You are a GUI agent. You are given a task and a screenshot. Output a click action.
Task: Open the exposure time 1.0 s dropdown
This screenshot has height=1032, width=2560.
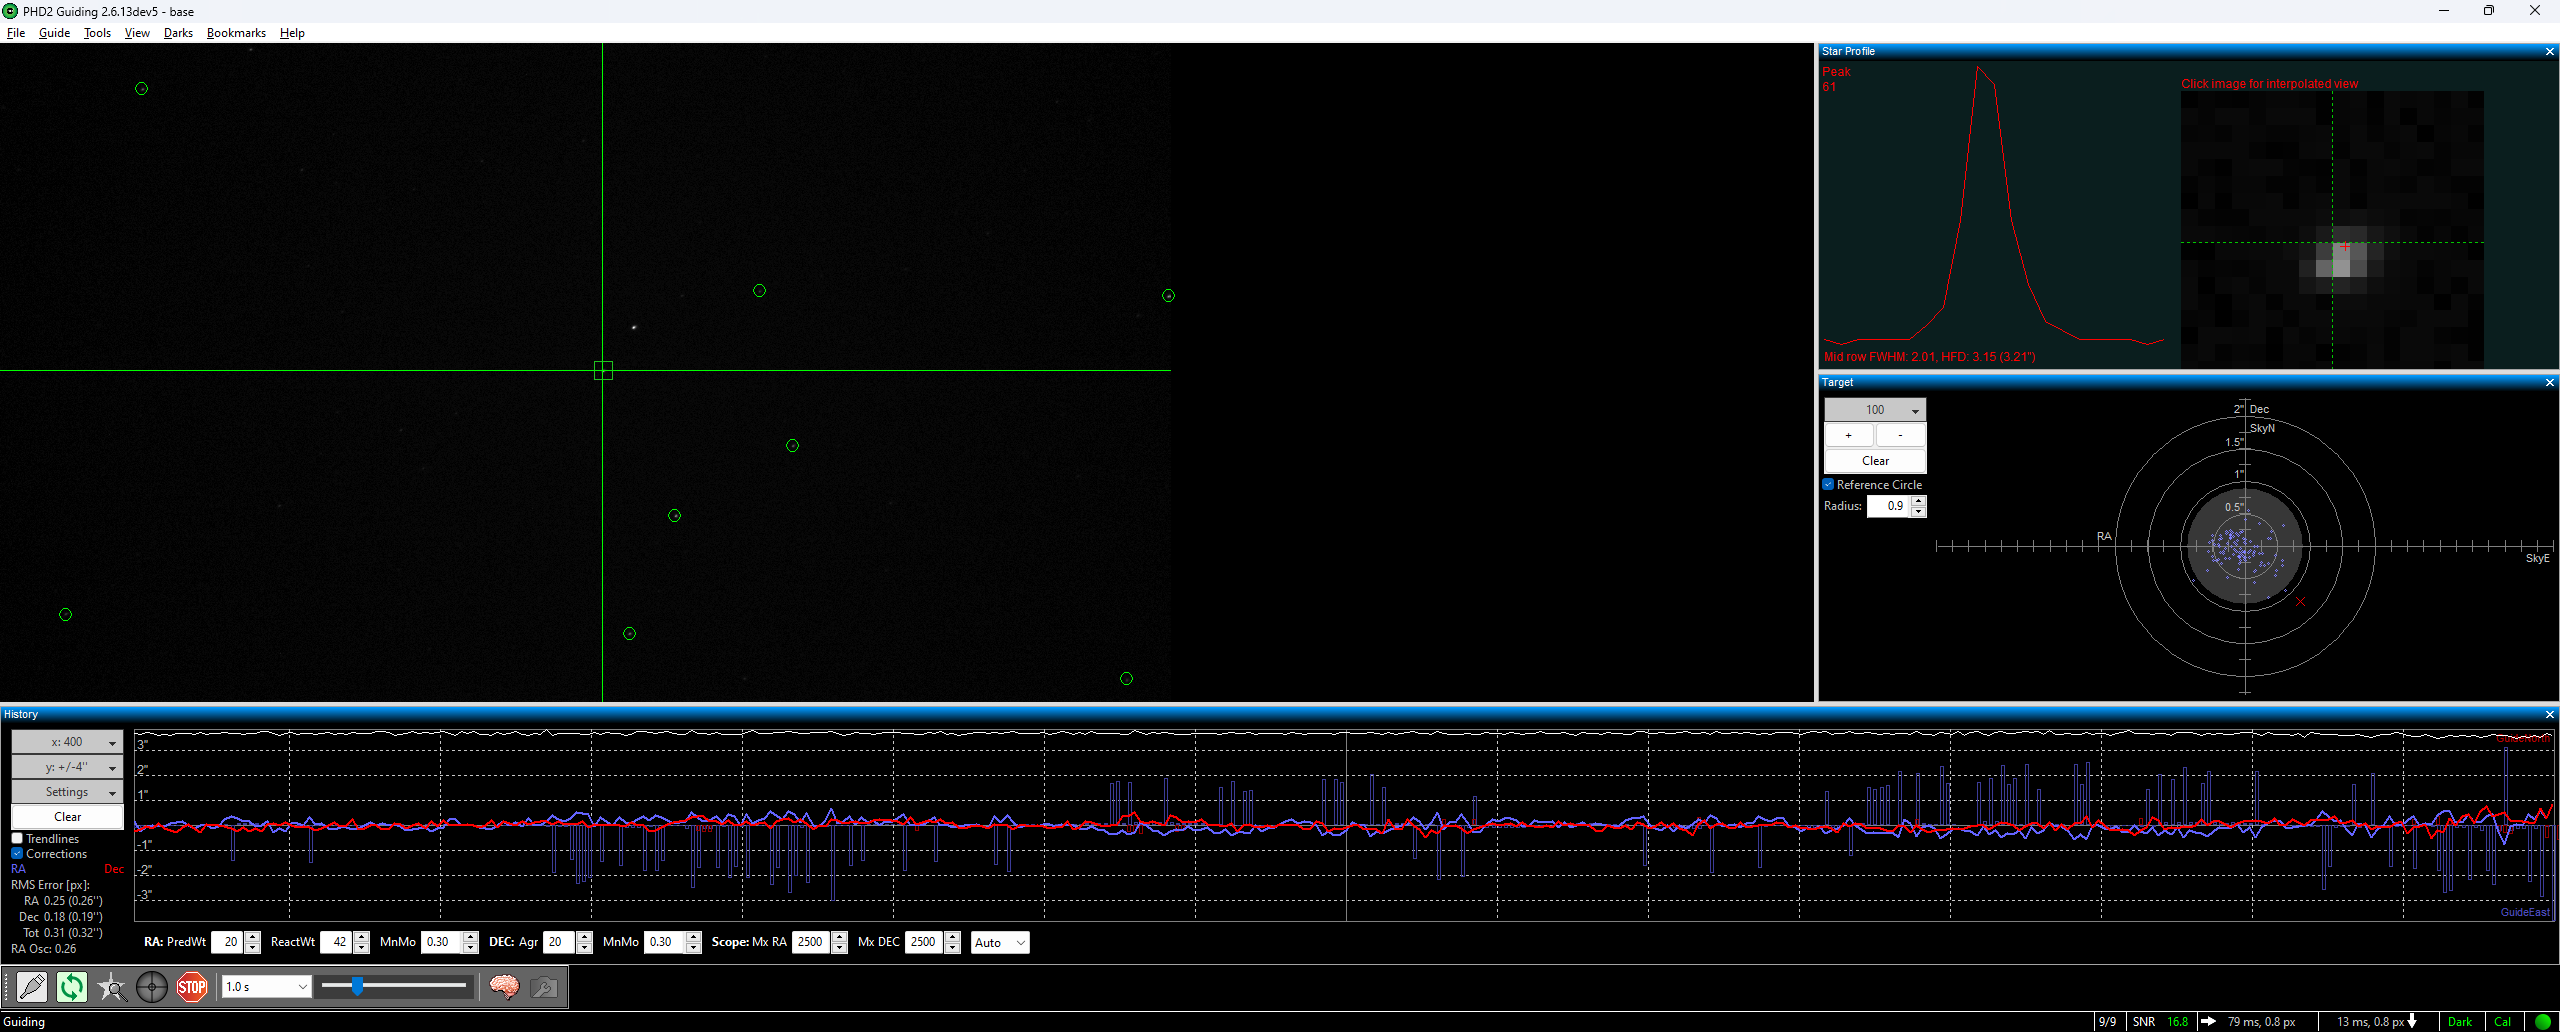267,987
